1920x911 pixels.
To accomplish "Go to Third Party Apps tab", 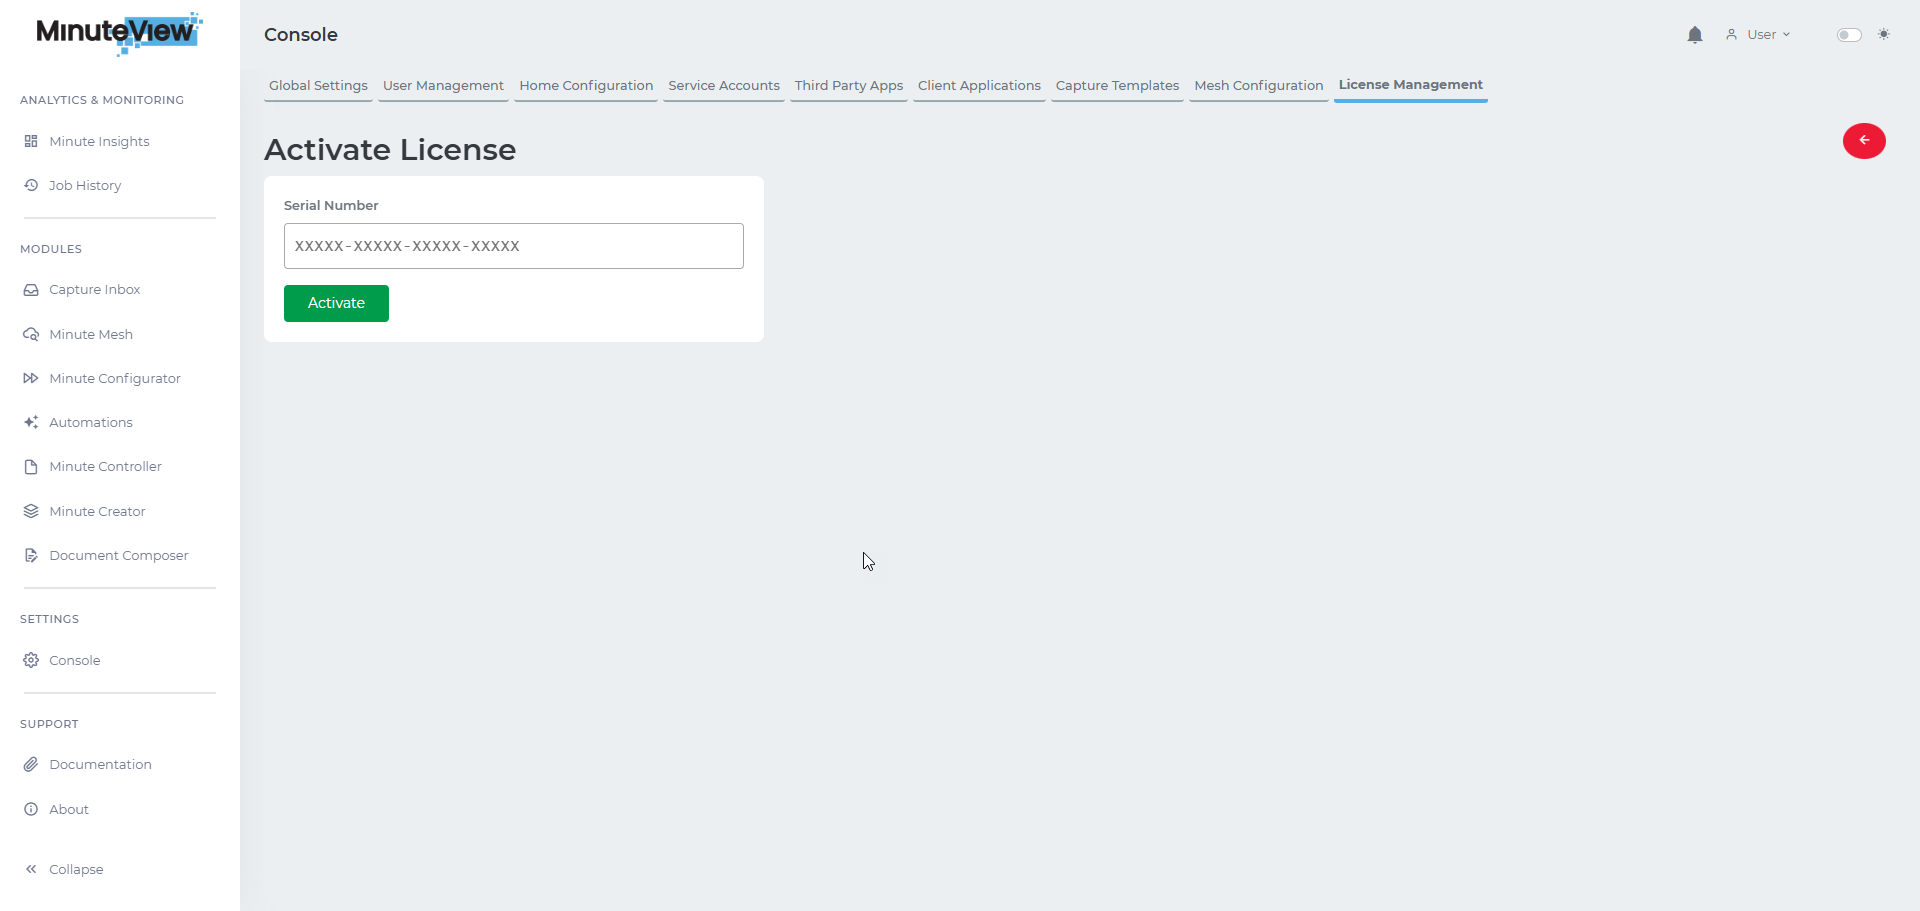I will click(849, 86).
